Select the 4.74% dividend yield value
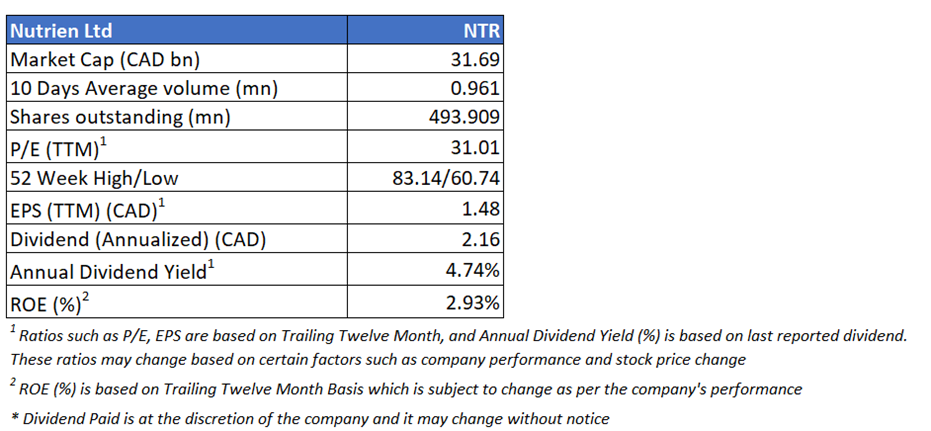The width and height of the screenshot is (931, 431). click(x=472, y=271)
